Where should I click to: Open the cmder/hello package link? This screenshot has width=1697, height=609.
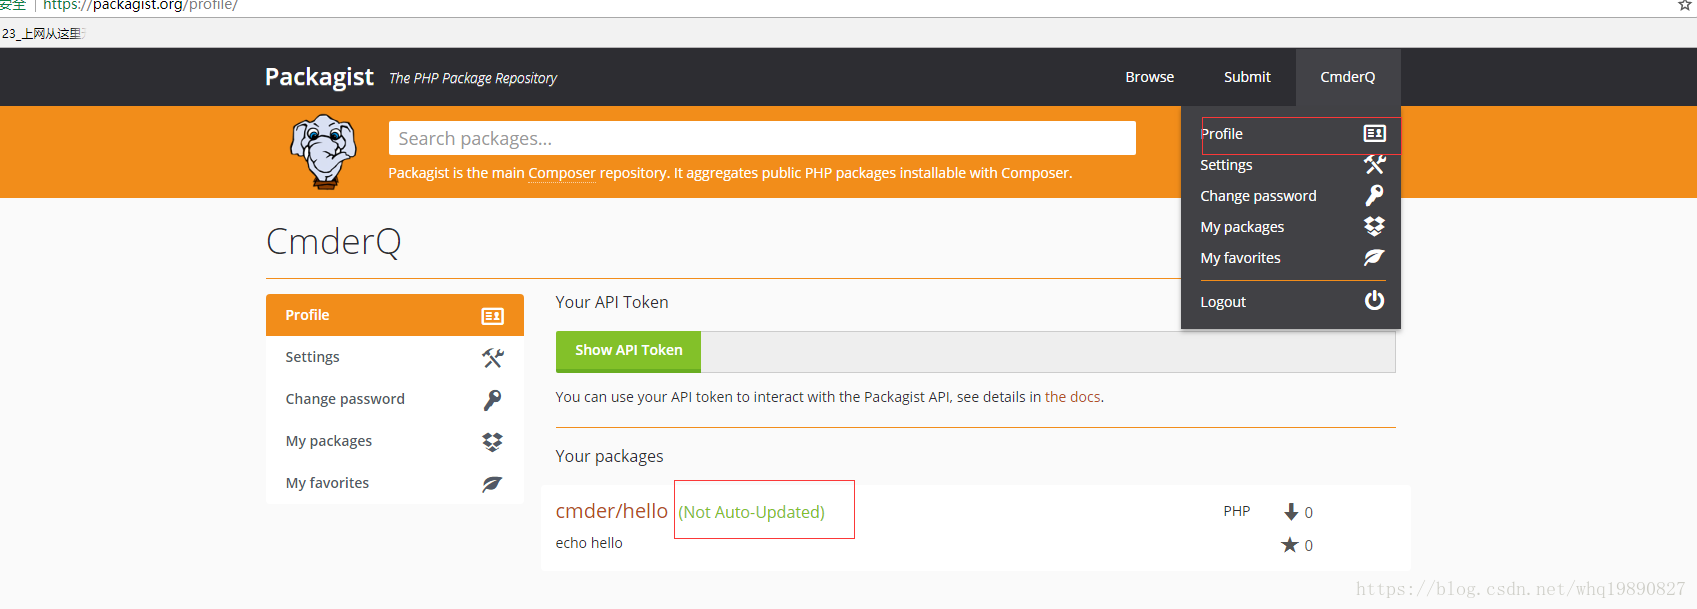point(612,511)
